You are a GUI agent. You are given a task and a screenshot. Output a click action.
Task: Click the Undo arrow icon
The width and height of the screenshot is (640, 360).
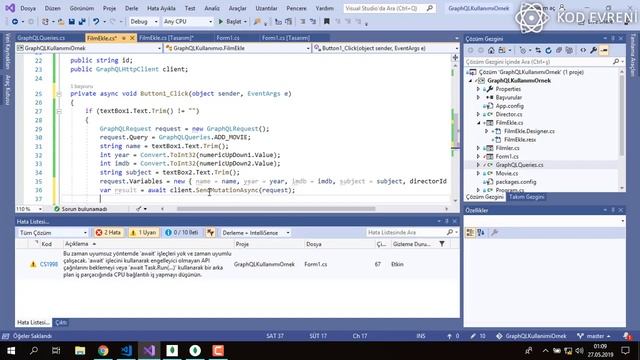pyautogui.click(x=96, y=22)
